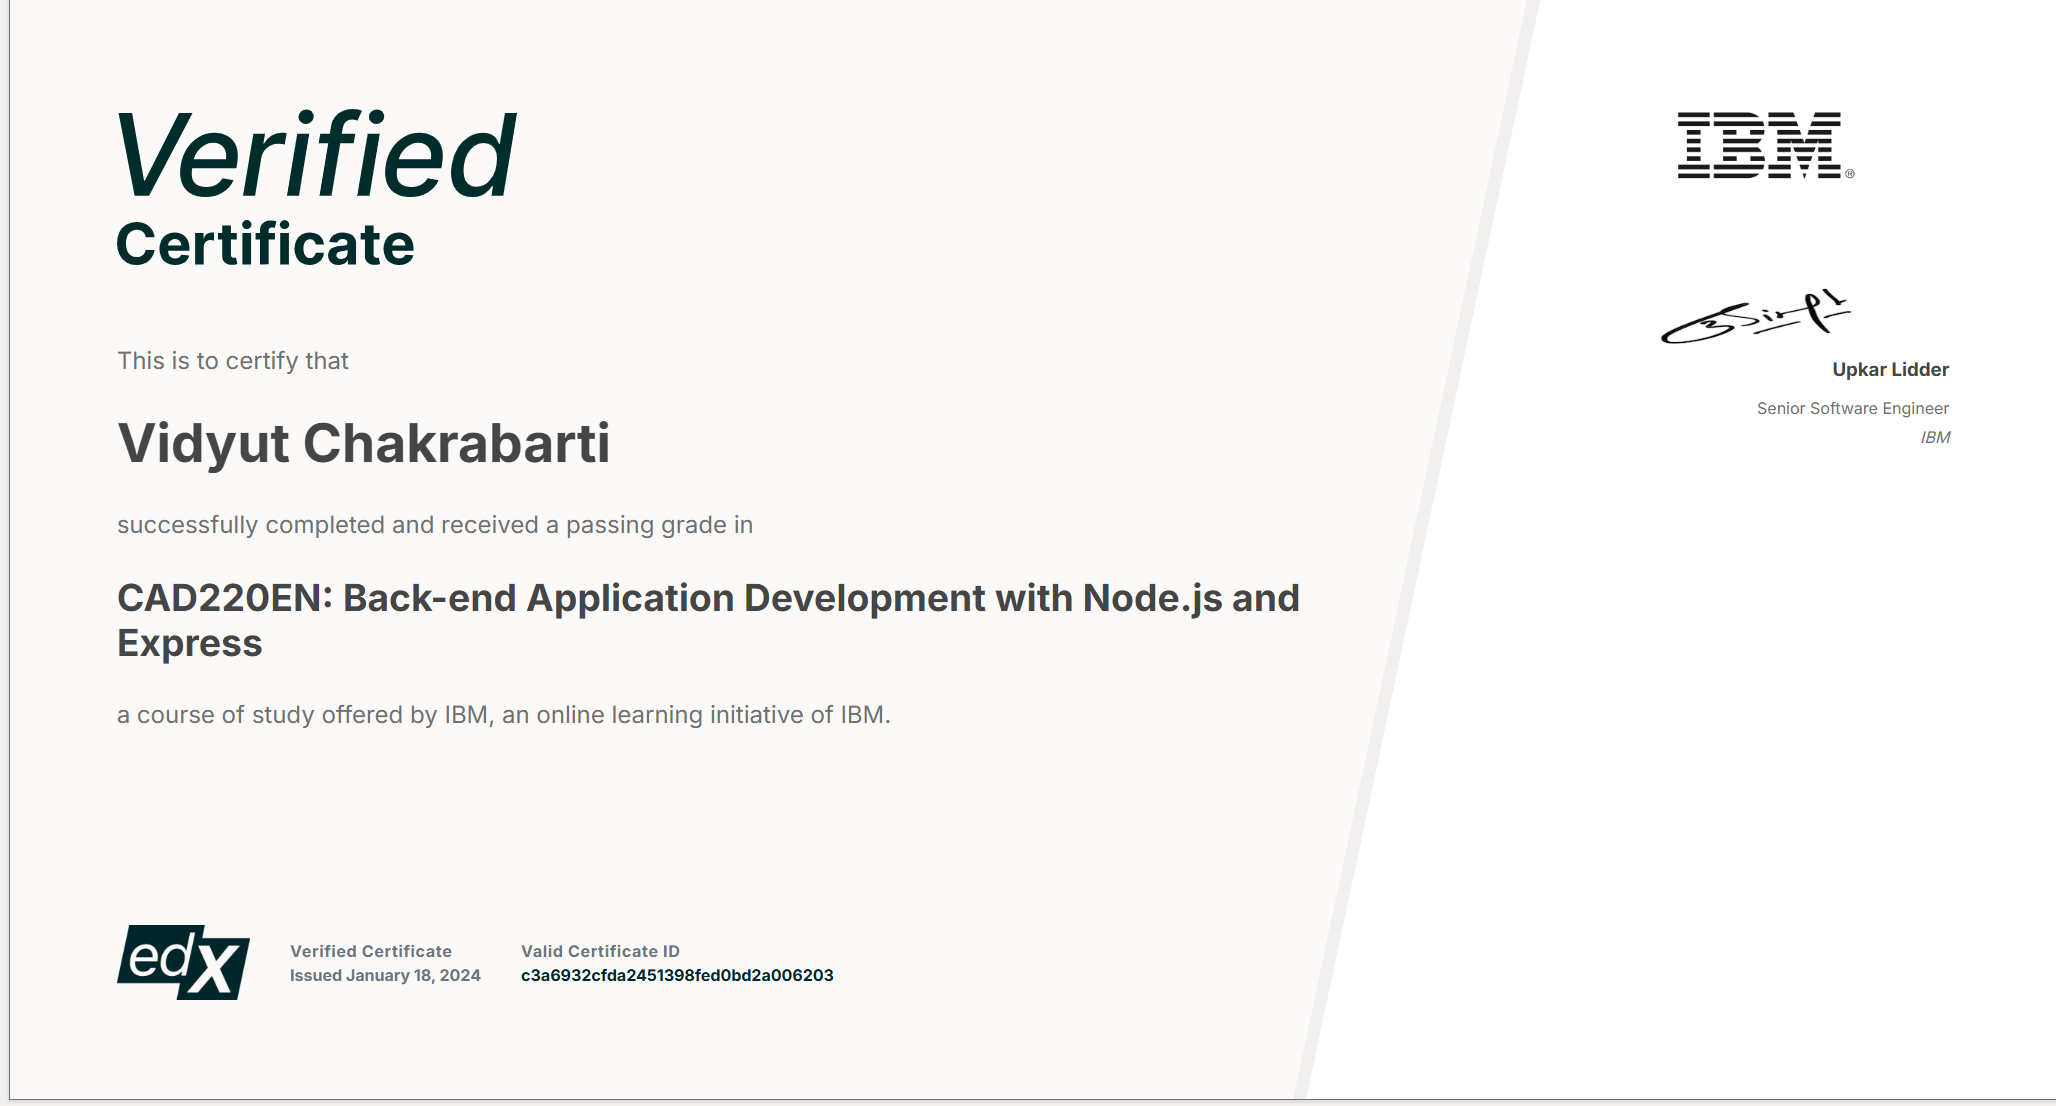2056x1106 pixels.
Task: Click the course of study offered by IBM line
Action: click(504, 715)
